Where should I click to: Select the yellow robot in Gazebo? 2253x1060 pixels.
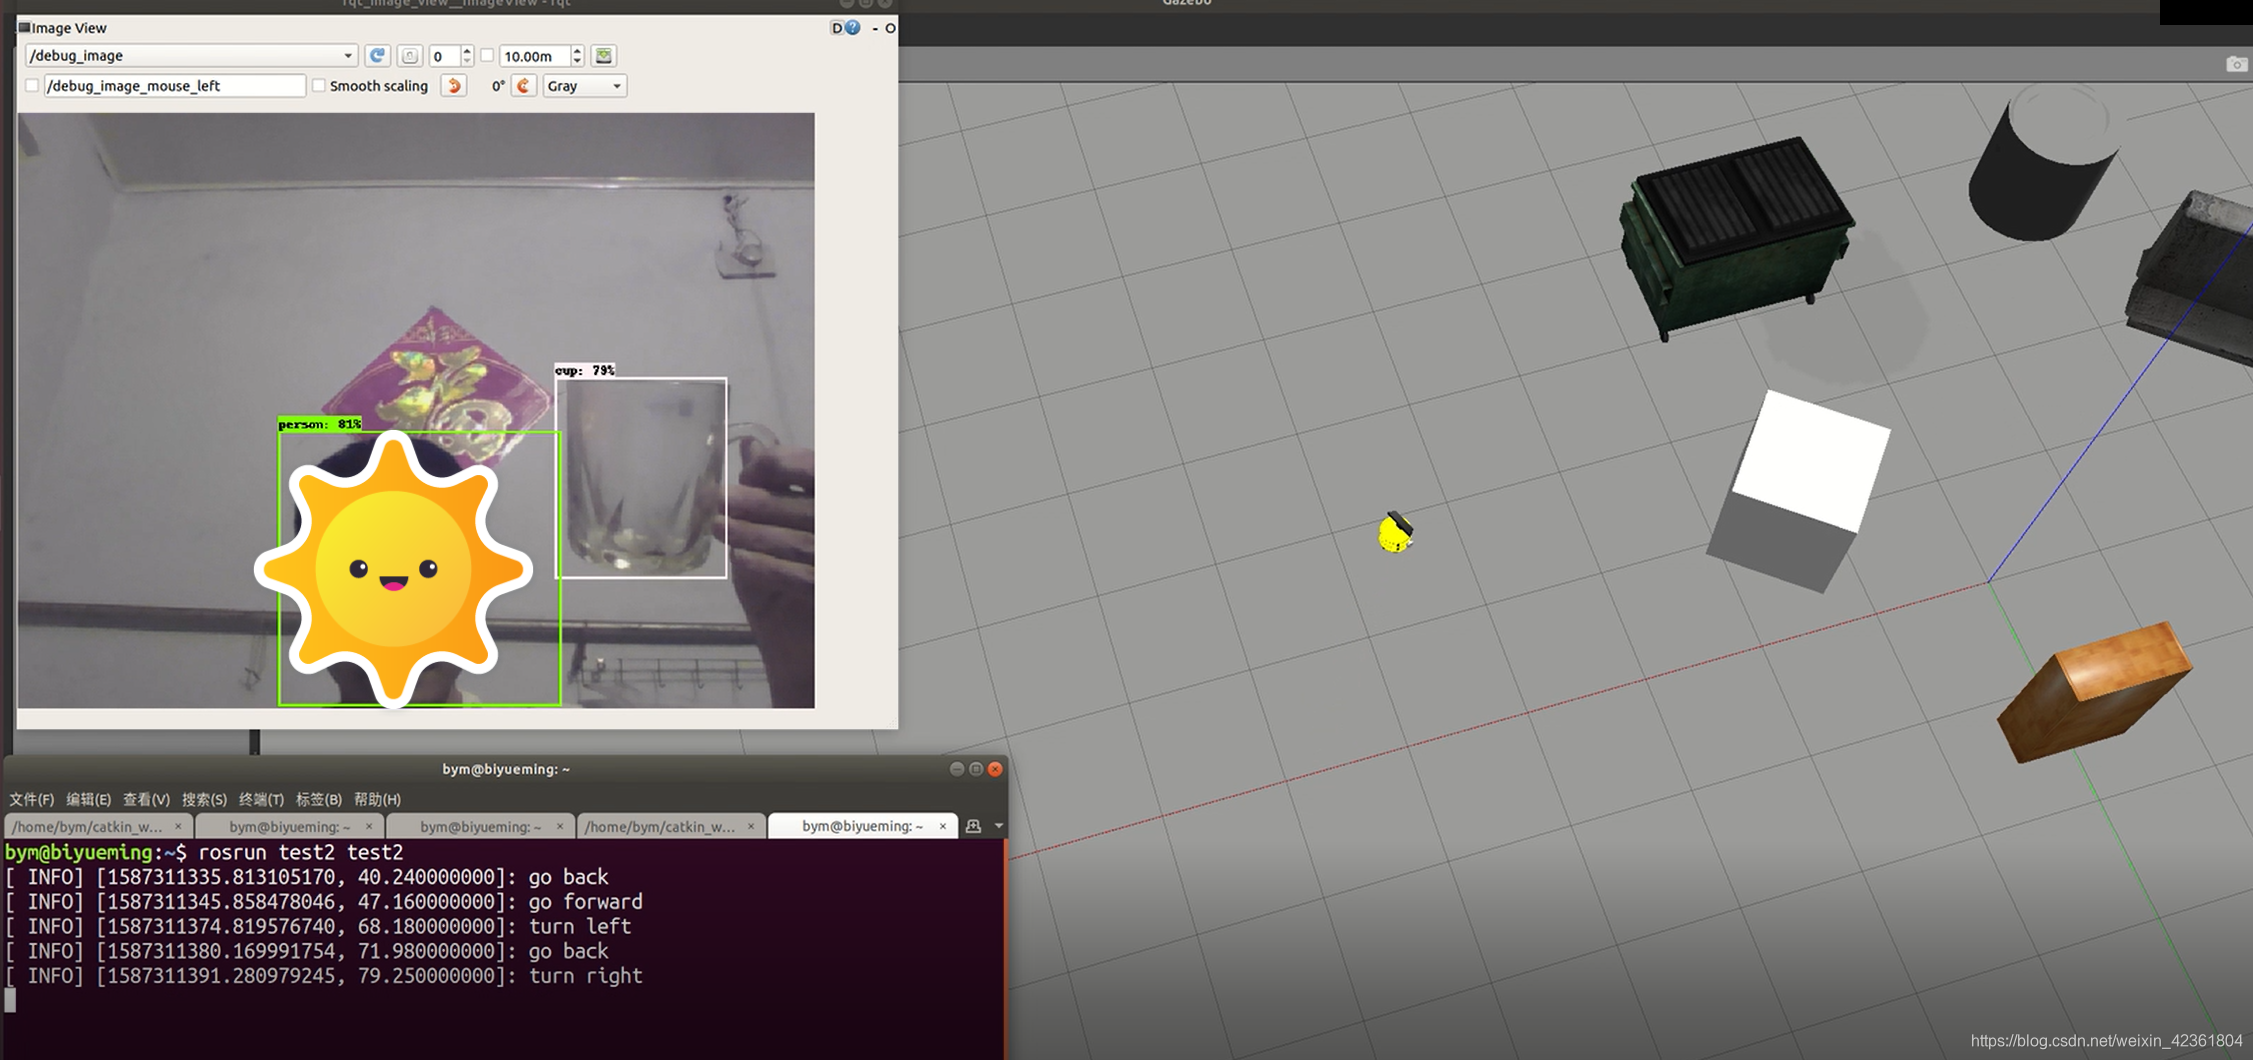(1395, 532)
